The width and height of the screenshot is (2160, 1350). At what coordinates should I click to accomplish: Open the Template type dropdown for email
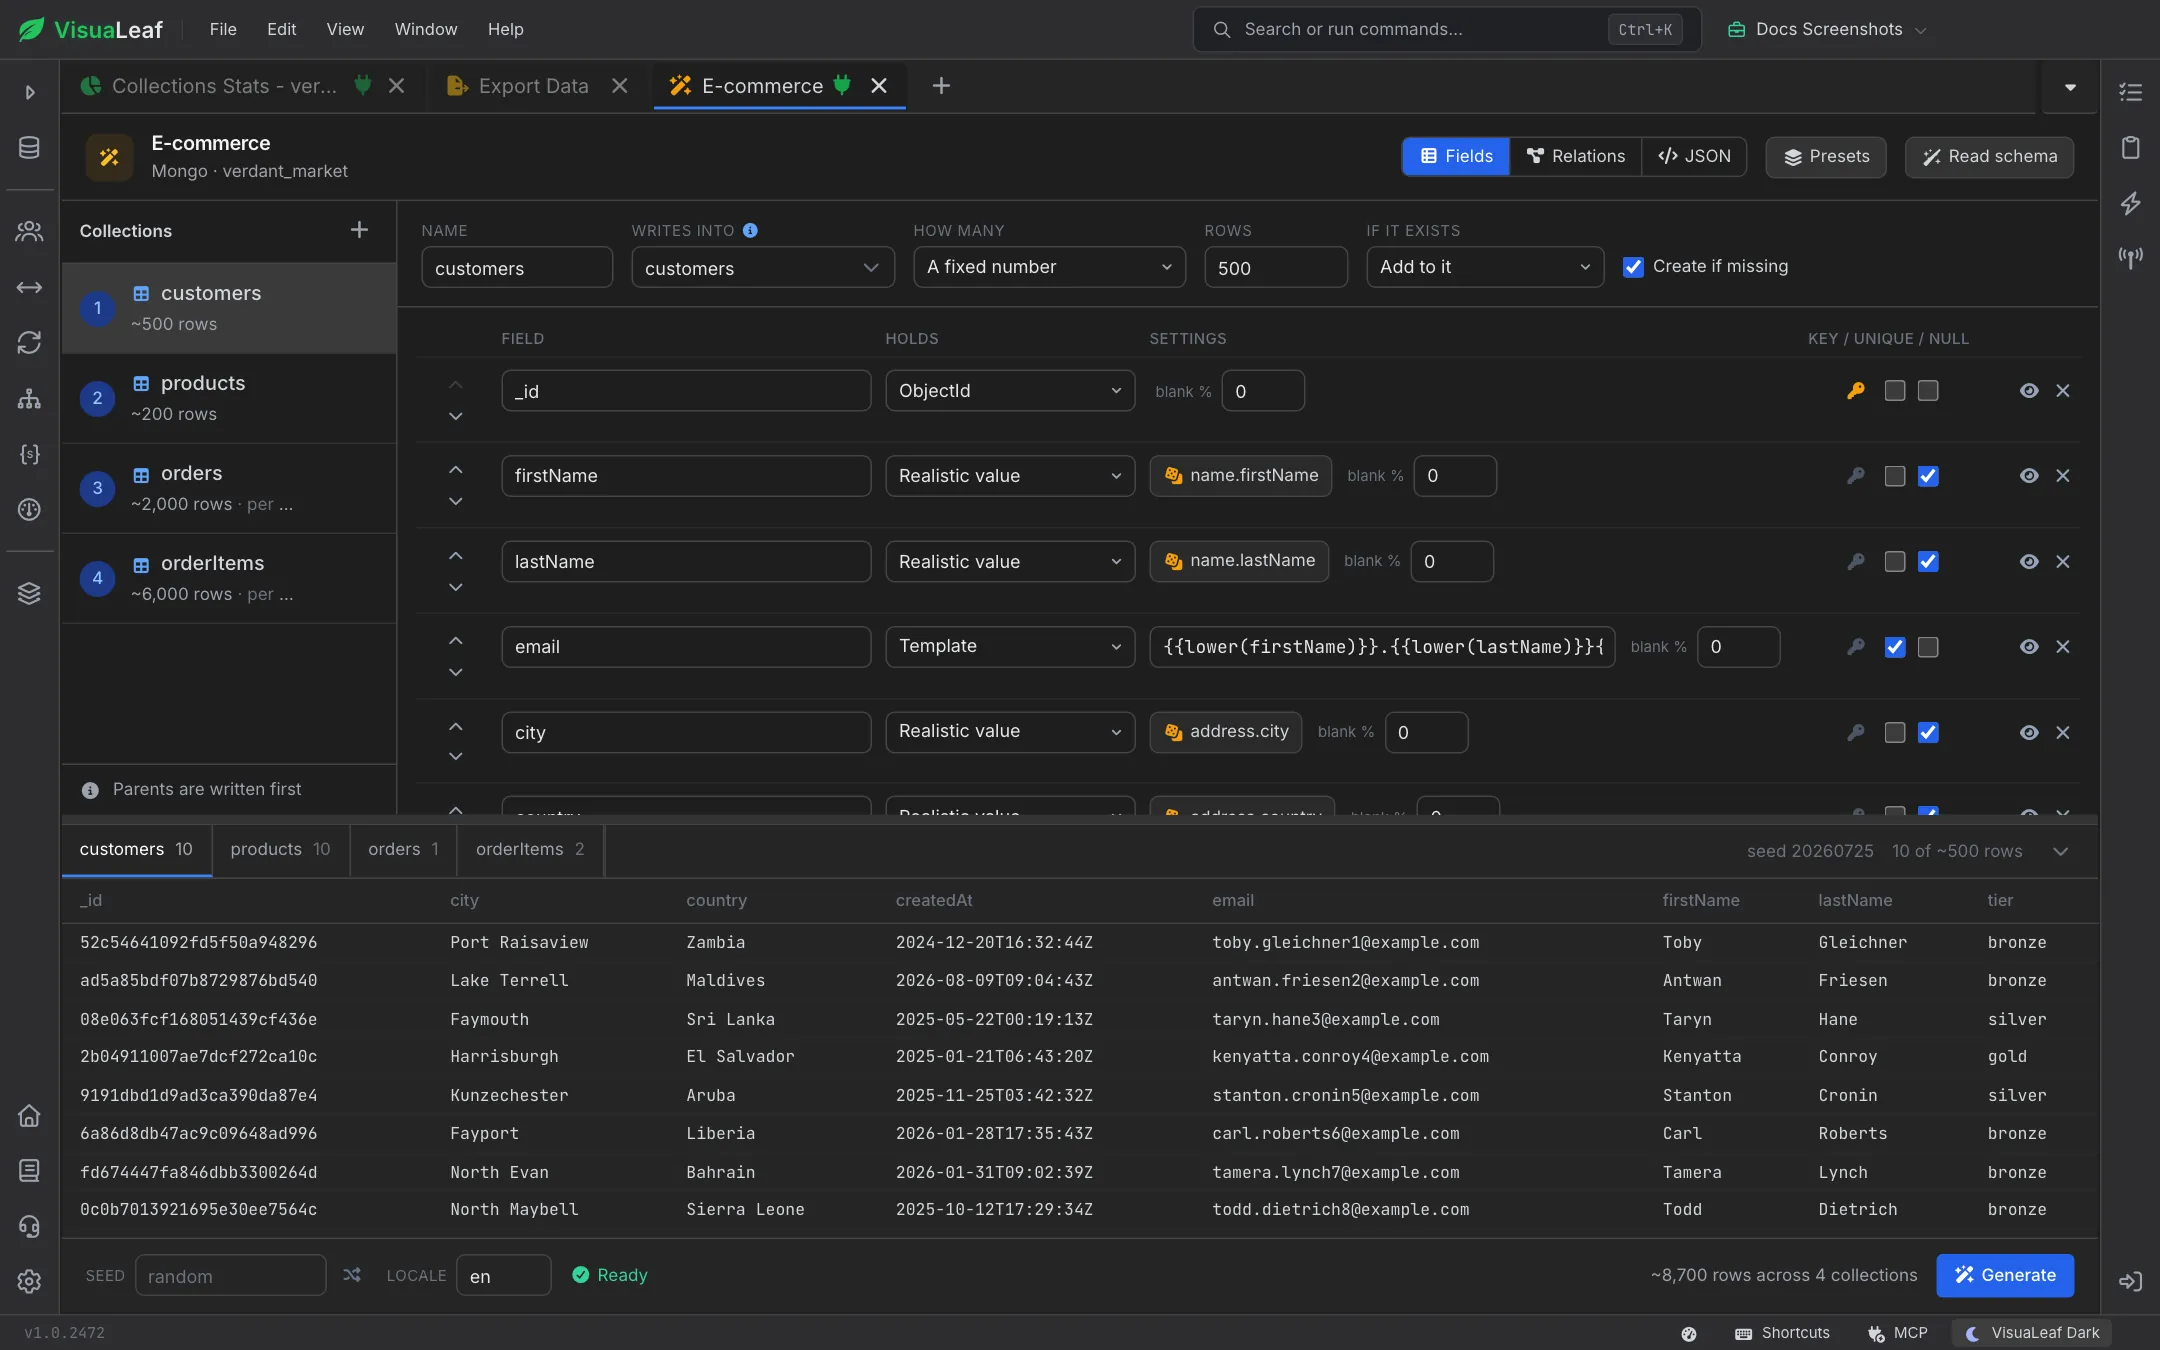click(1010, 647)
